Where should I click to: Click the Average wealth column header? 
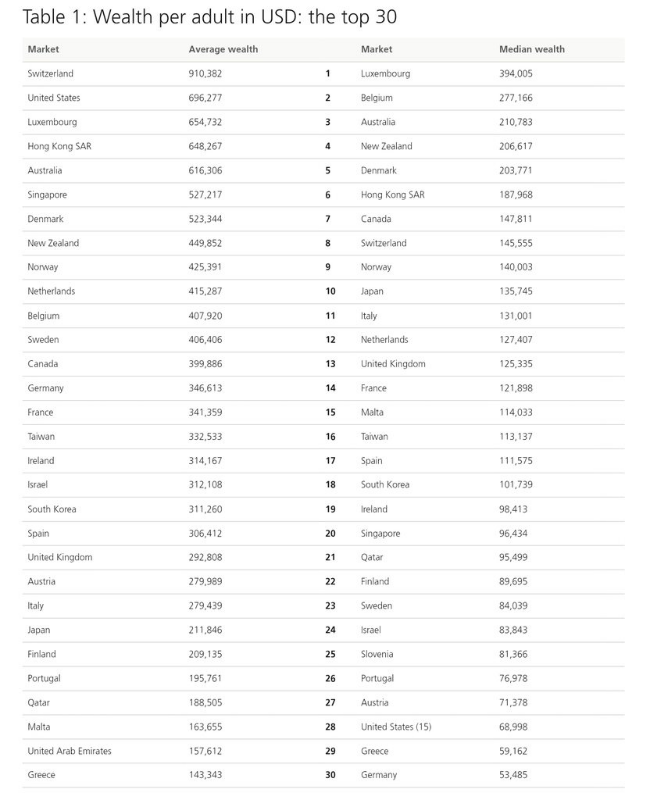223,49
